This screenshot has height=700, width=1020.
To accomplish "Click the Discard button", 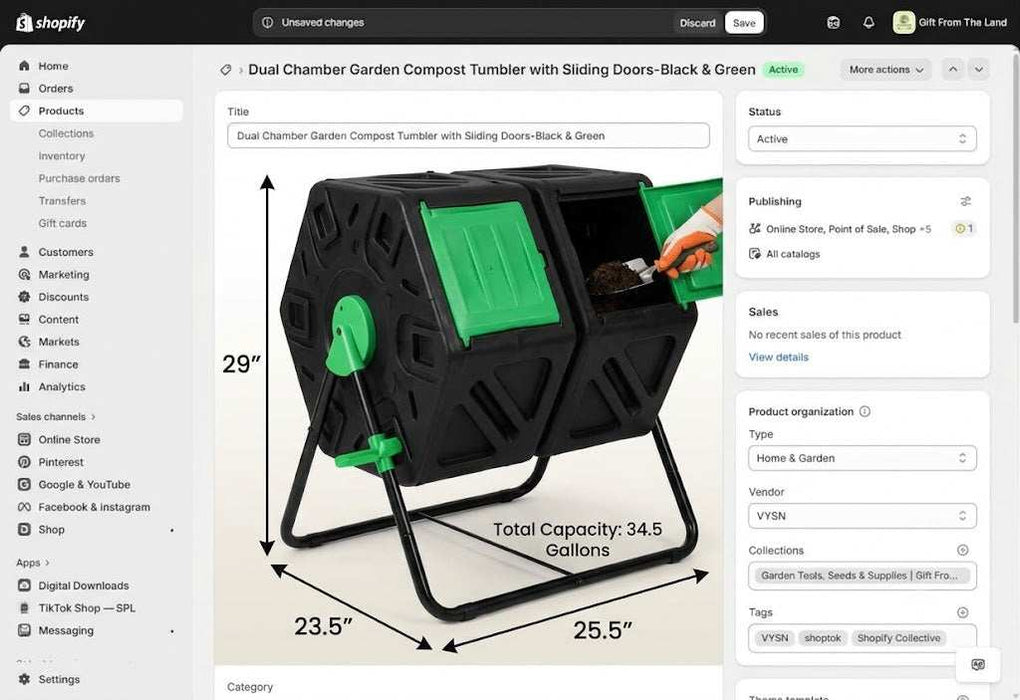I will [x=697, y=23].
